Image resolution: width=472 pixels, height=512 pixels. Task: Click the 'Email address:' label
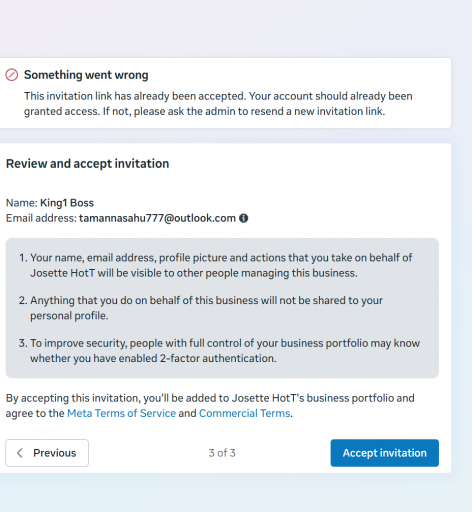click(41, 218)
